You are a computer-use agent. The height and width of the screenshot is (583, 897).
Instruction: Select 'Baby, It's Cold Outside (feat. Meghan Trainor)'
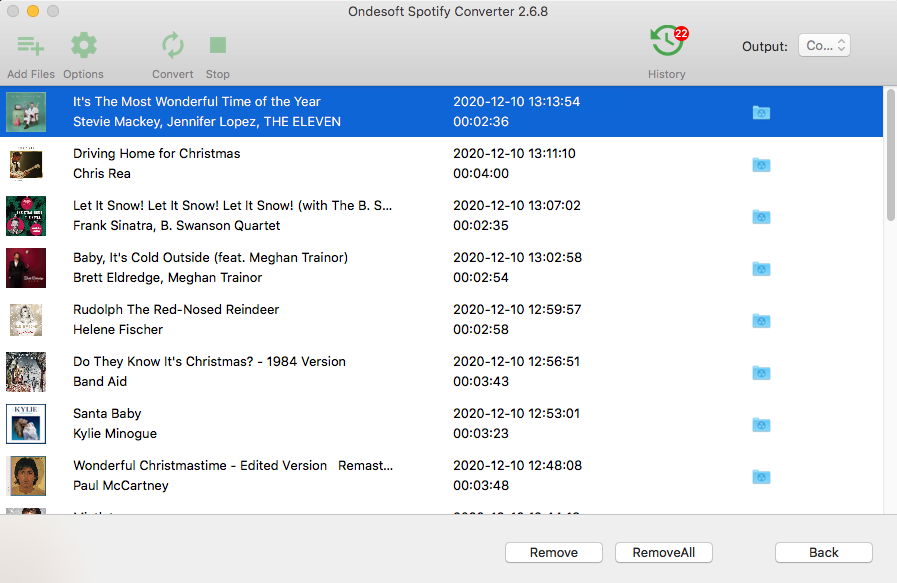(x=211, y=257)
